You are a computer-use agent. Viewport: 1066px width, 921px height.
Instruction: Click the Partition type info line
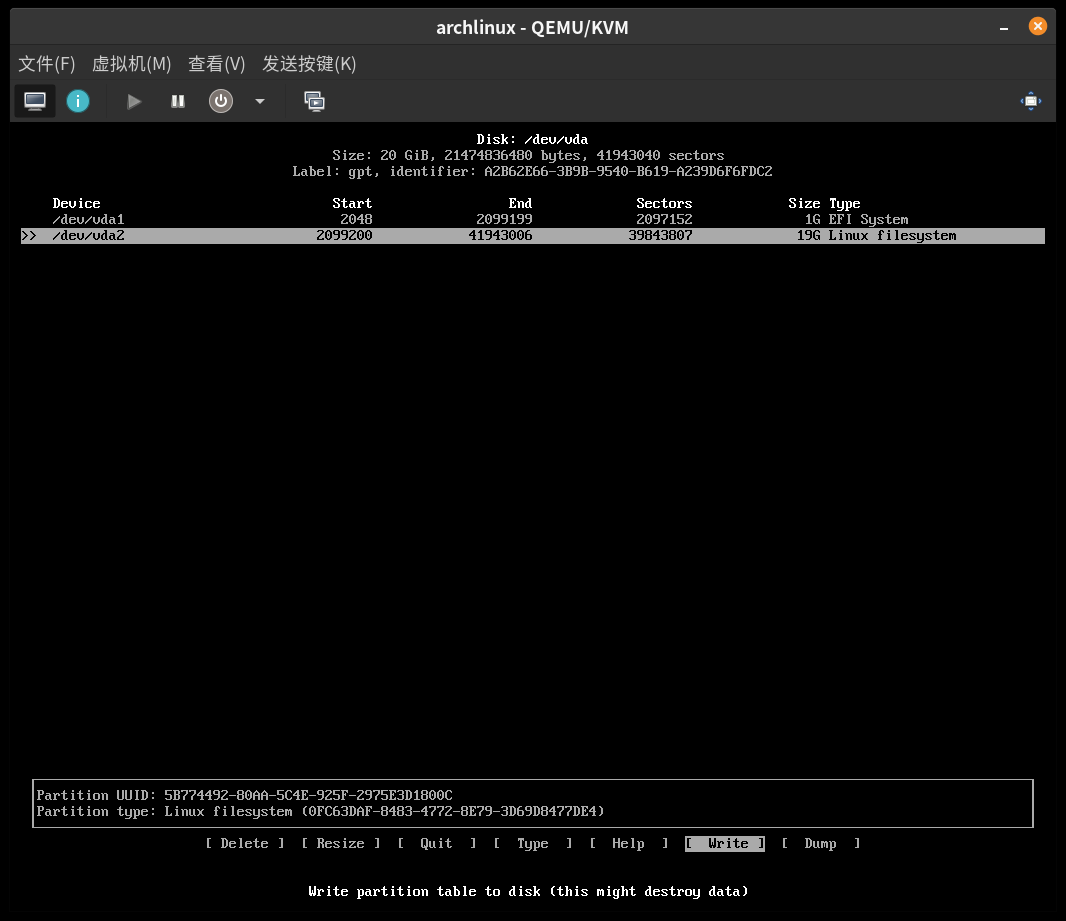click(320, 812)
